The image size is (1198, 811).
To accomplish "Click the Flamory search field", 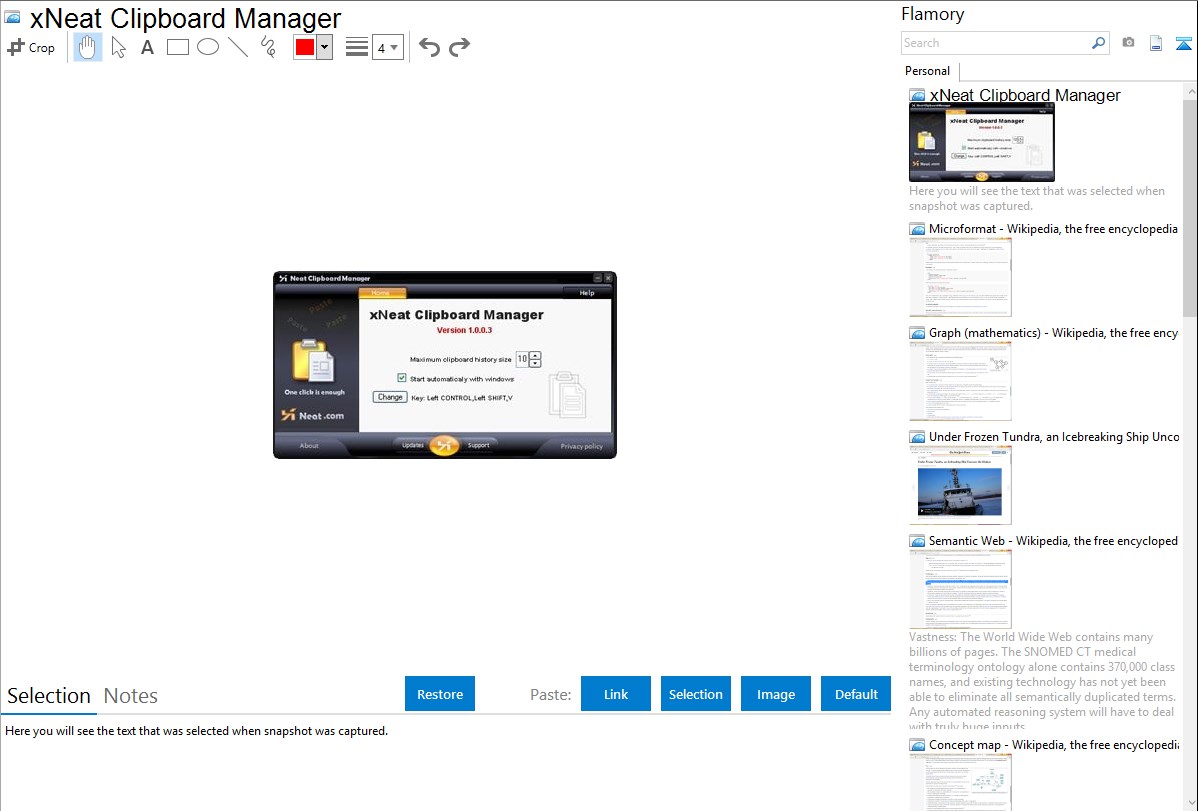I will (x=996, y=43).
